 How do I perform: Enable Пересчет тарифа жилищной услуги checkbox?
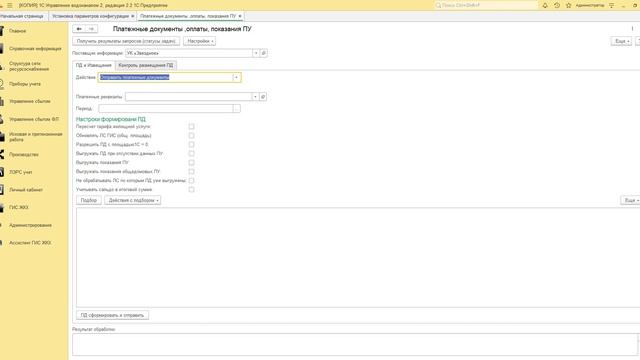191,127
